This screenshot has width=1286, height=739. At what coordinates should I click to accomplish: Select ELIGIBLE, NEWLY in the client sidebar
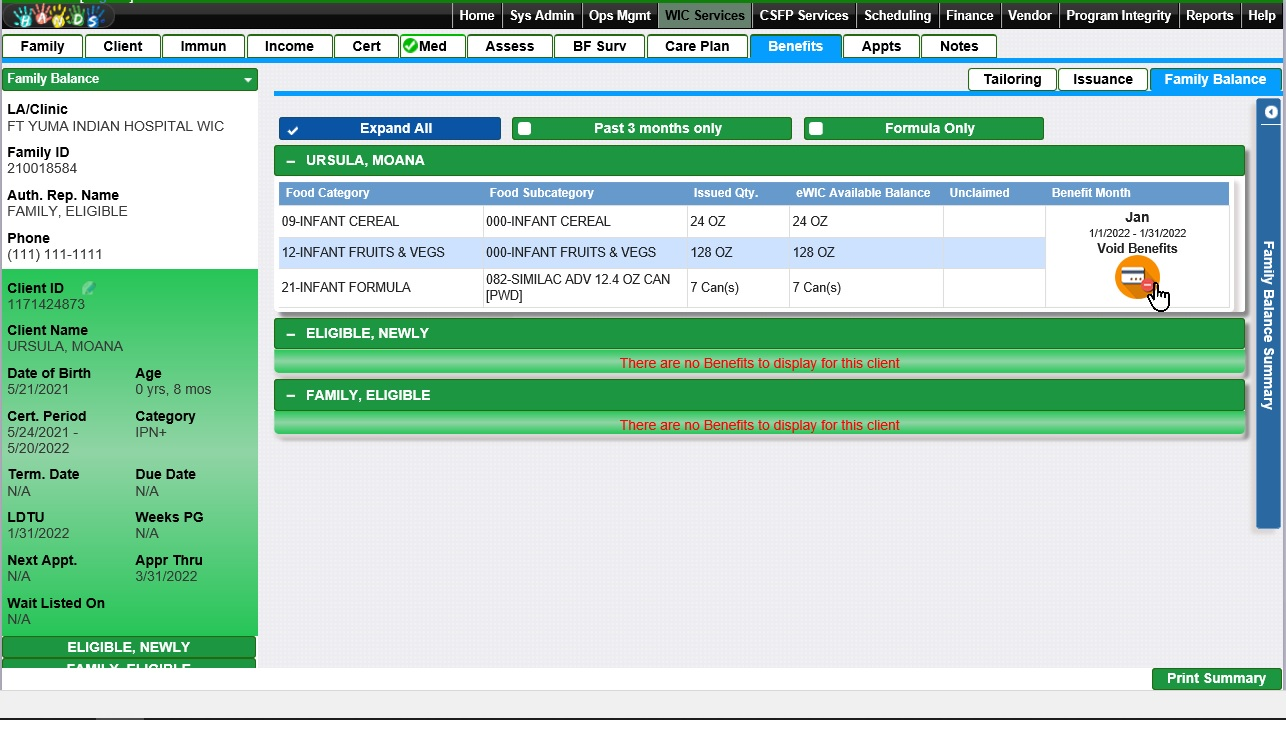129,647
